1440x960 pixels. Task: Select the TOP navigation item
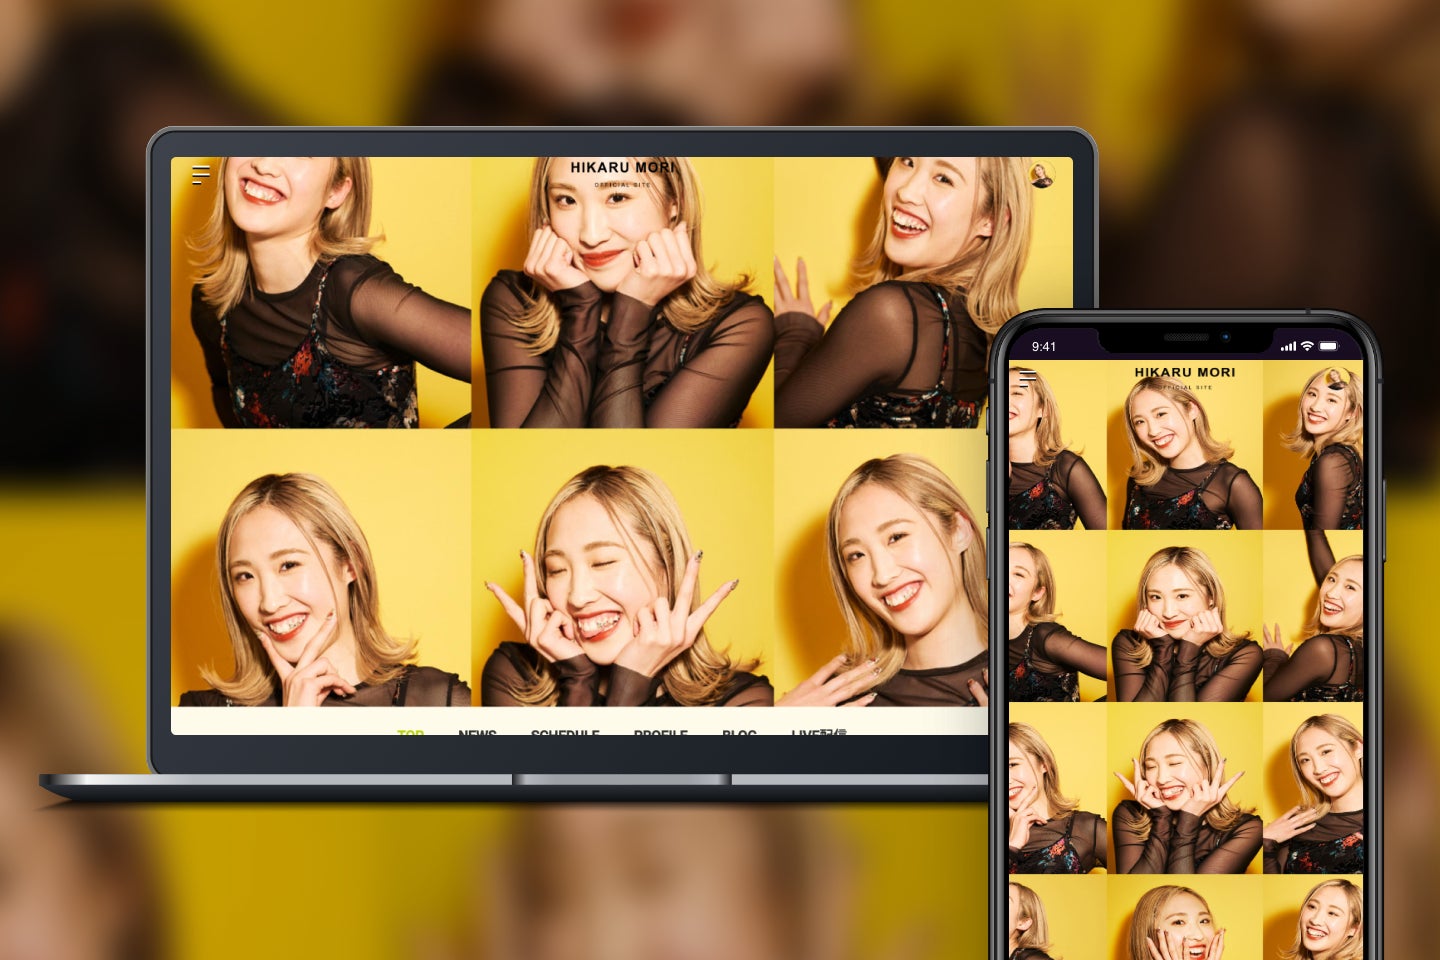tap(410, 733)
